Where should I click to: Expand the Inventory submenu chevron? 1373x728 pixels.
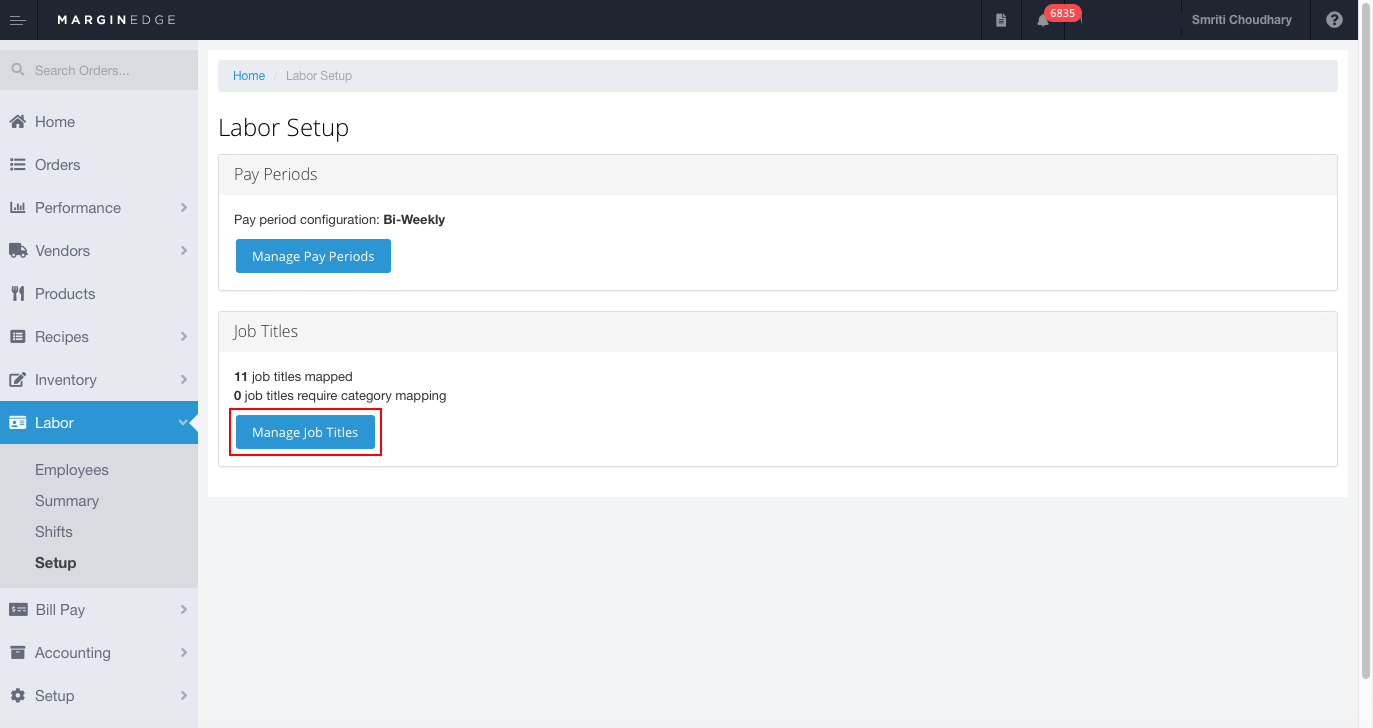point(184,379)
